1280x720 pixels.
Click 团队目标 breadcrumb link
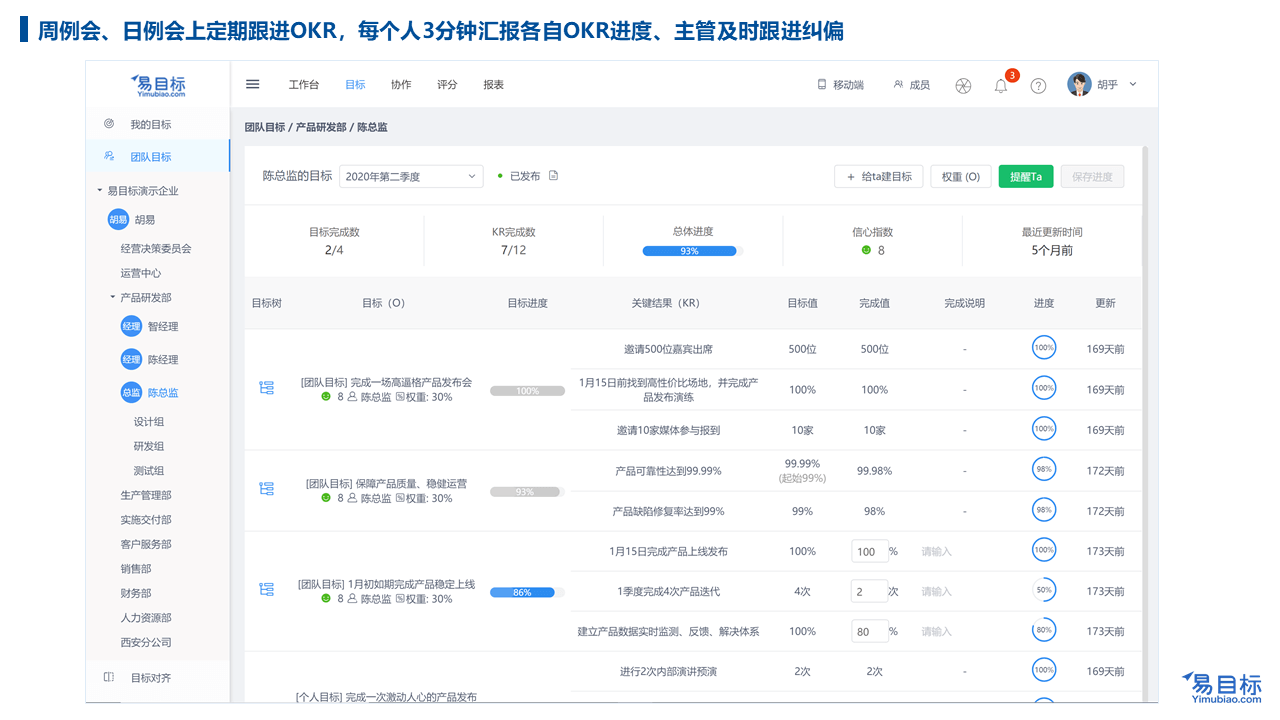265,127
